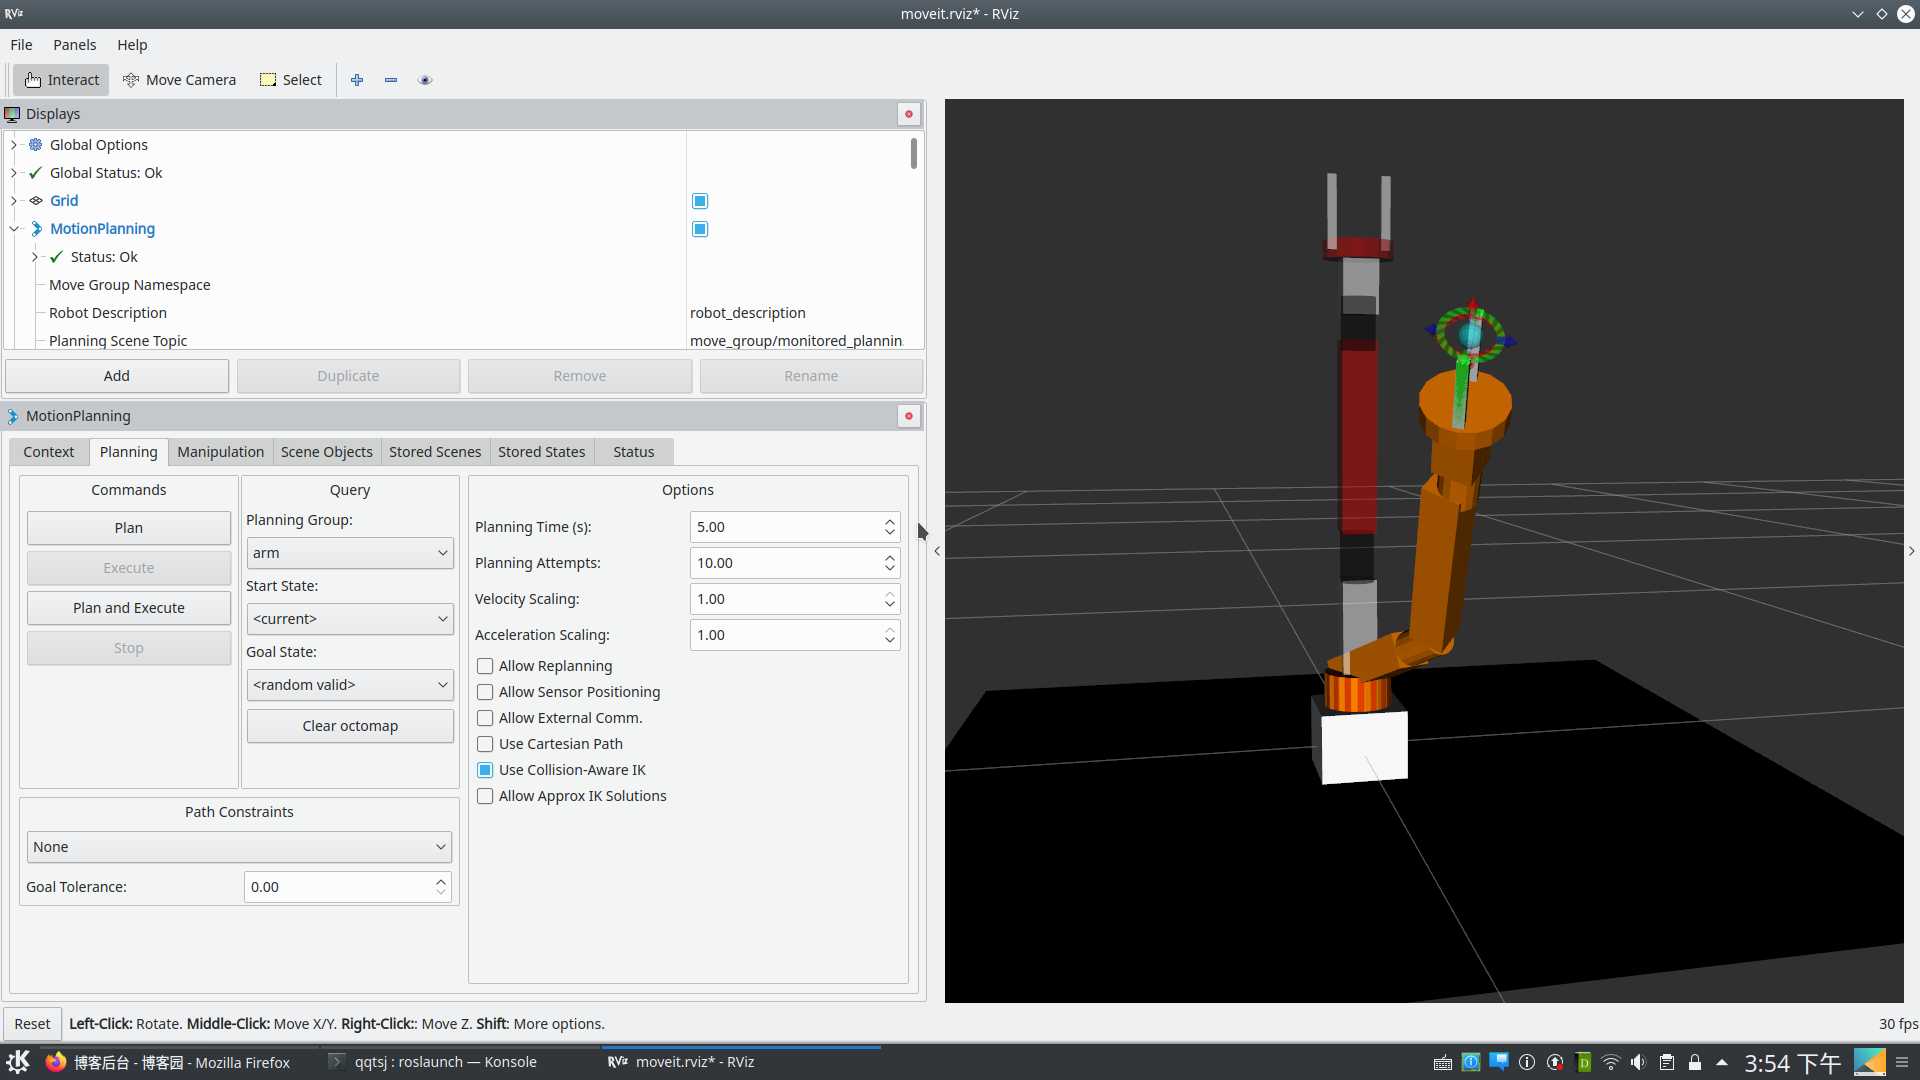Click the Global Options gear icon
This screenshot has height=1080, width=1920.
point(36,145)
